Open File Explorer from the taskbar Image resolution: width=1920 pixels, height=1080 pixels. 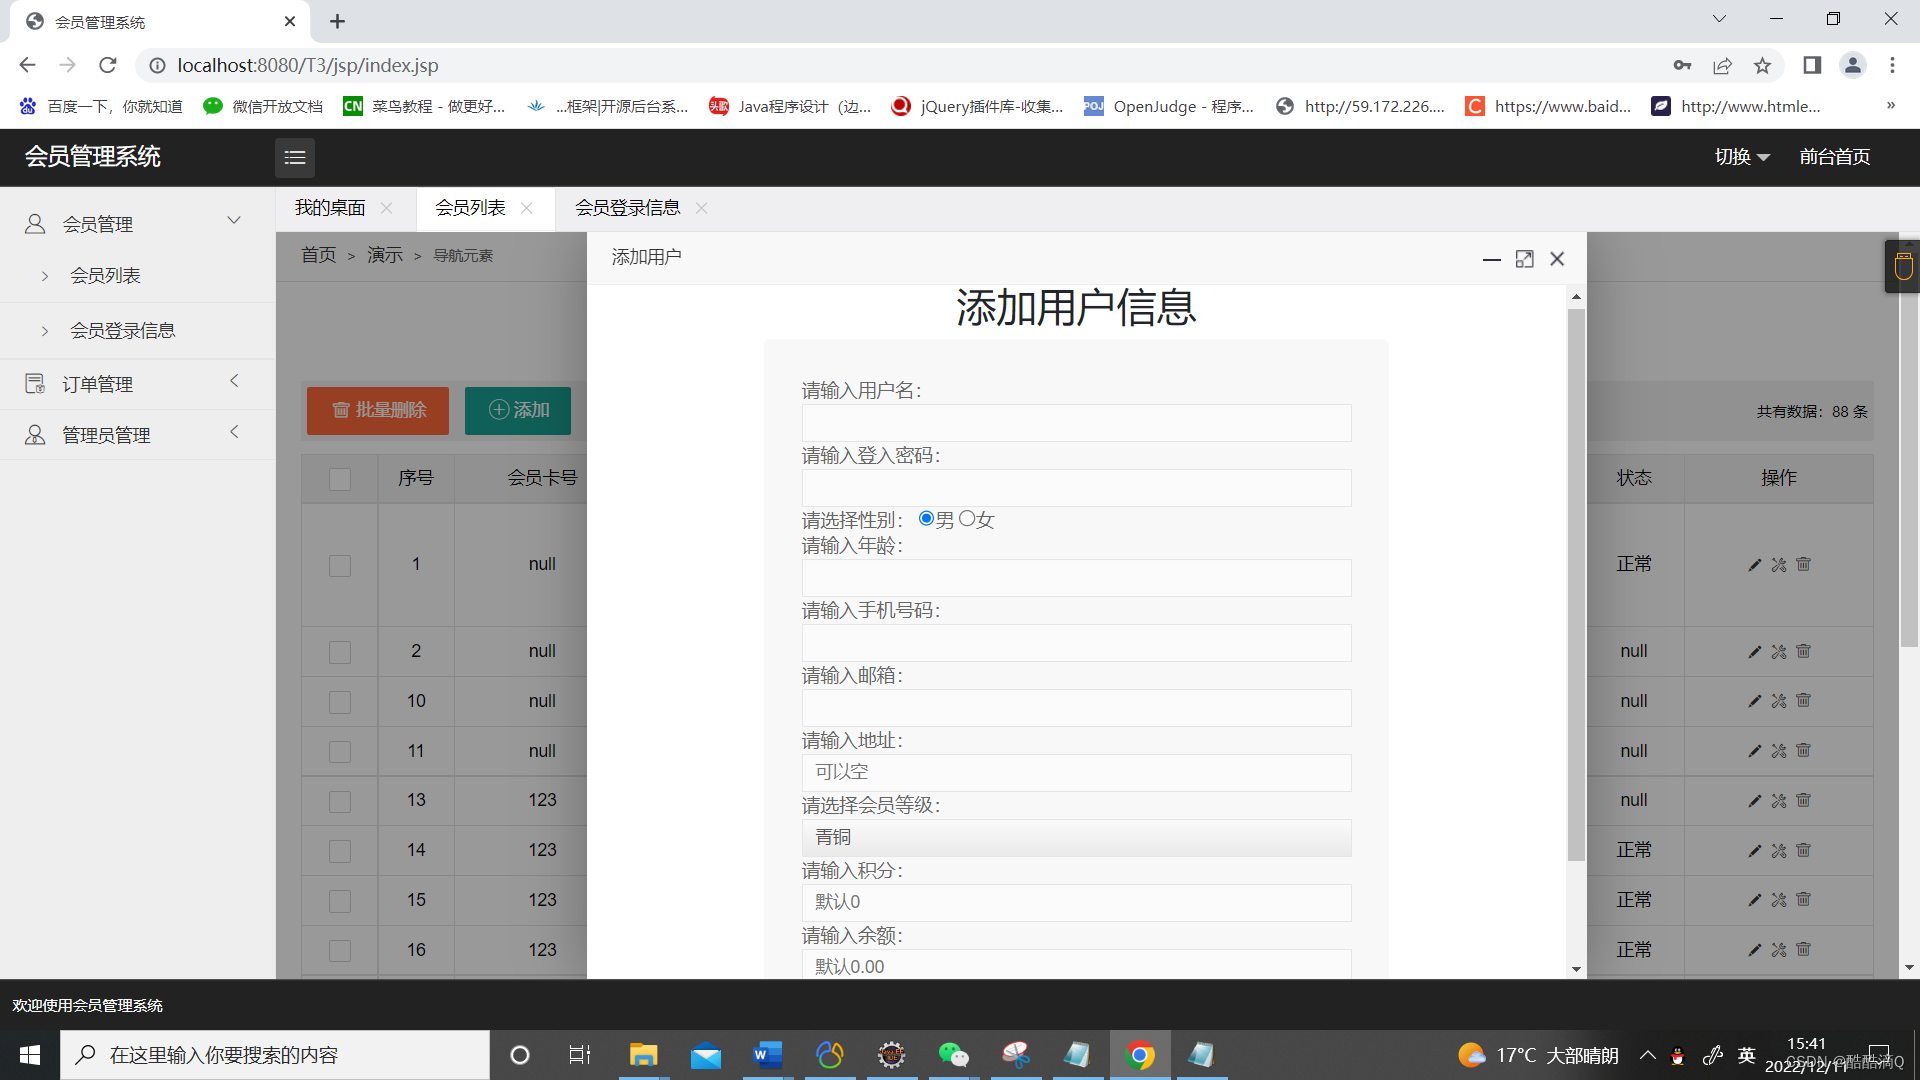point(643,1055)
